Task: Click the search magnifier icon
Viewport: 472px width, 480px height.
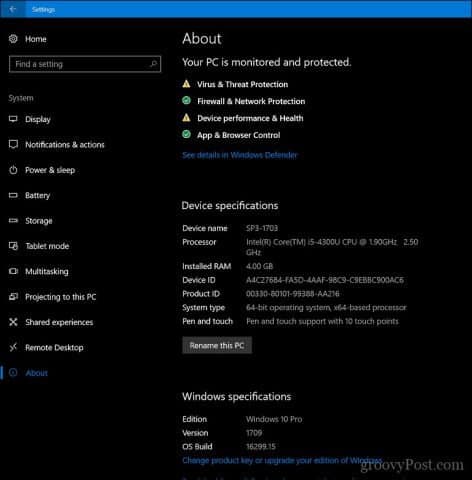Action: pyautogui.click(x=153, y=64)
